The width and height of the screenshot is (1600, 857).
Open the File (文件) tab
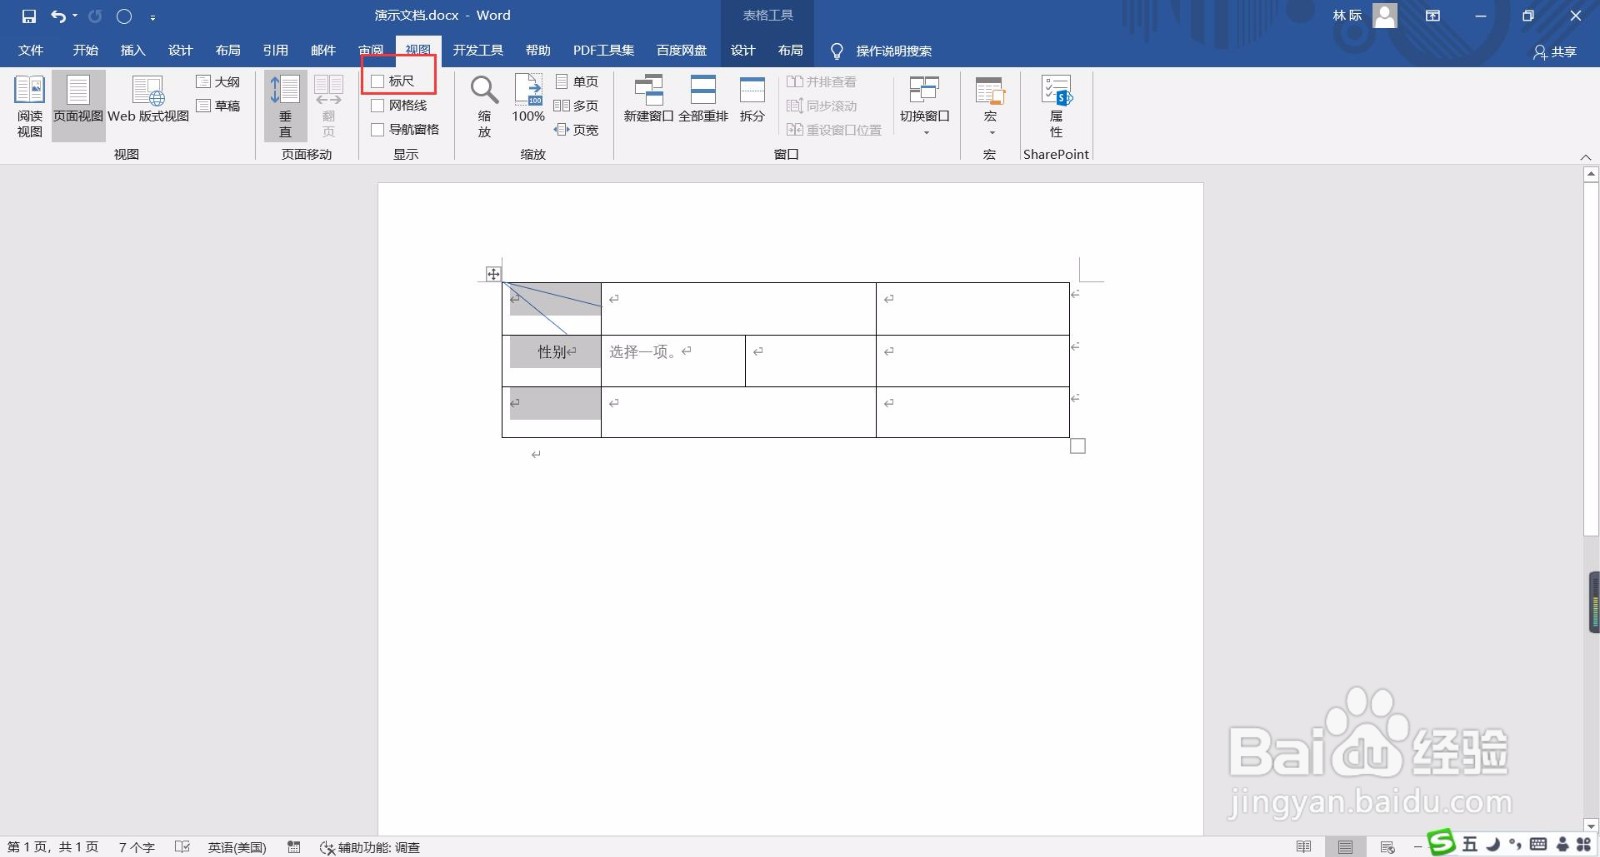coord(31,50)
